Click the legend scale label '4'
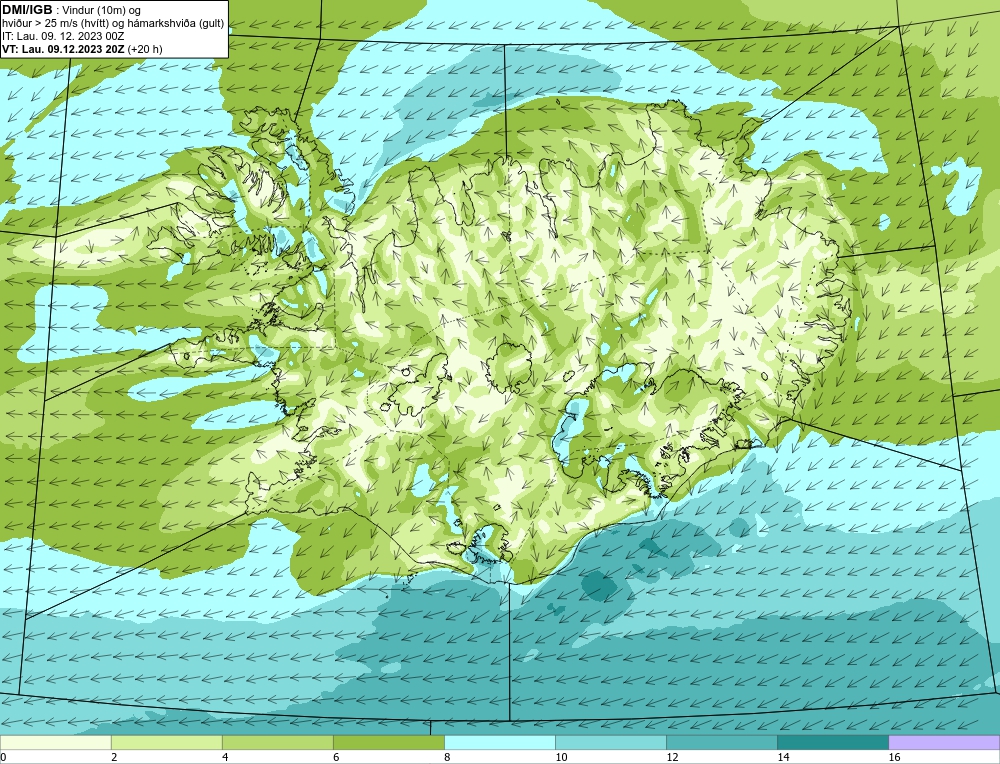Viewport: 1000px width, 764px height. point(225,757)
